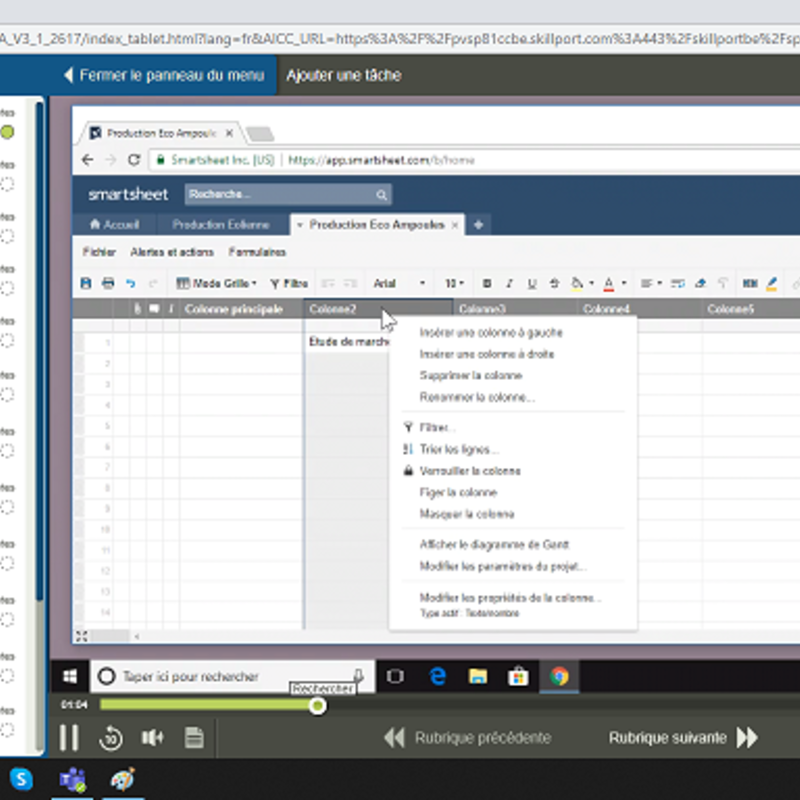800x800 pixels.
Task: Click the outdent icon beside Filtre
Action: [x=328, y=283]
